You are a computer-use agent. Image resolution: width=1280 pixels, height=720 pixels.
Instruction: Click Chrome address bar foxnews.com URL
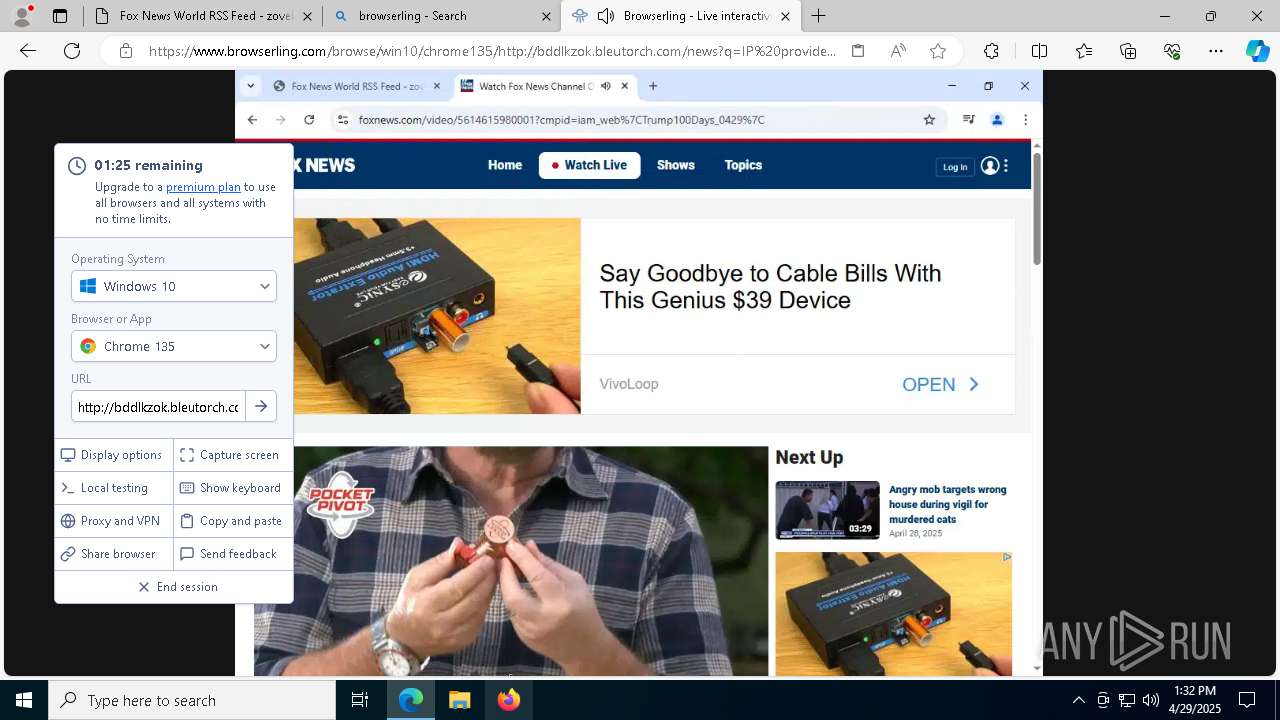coord(561,120)
